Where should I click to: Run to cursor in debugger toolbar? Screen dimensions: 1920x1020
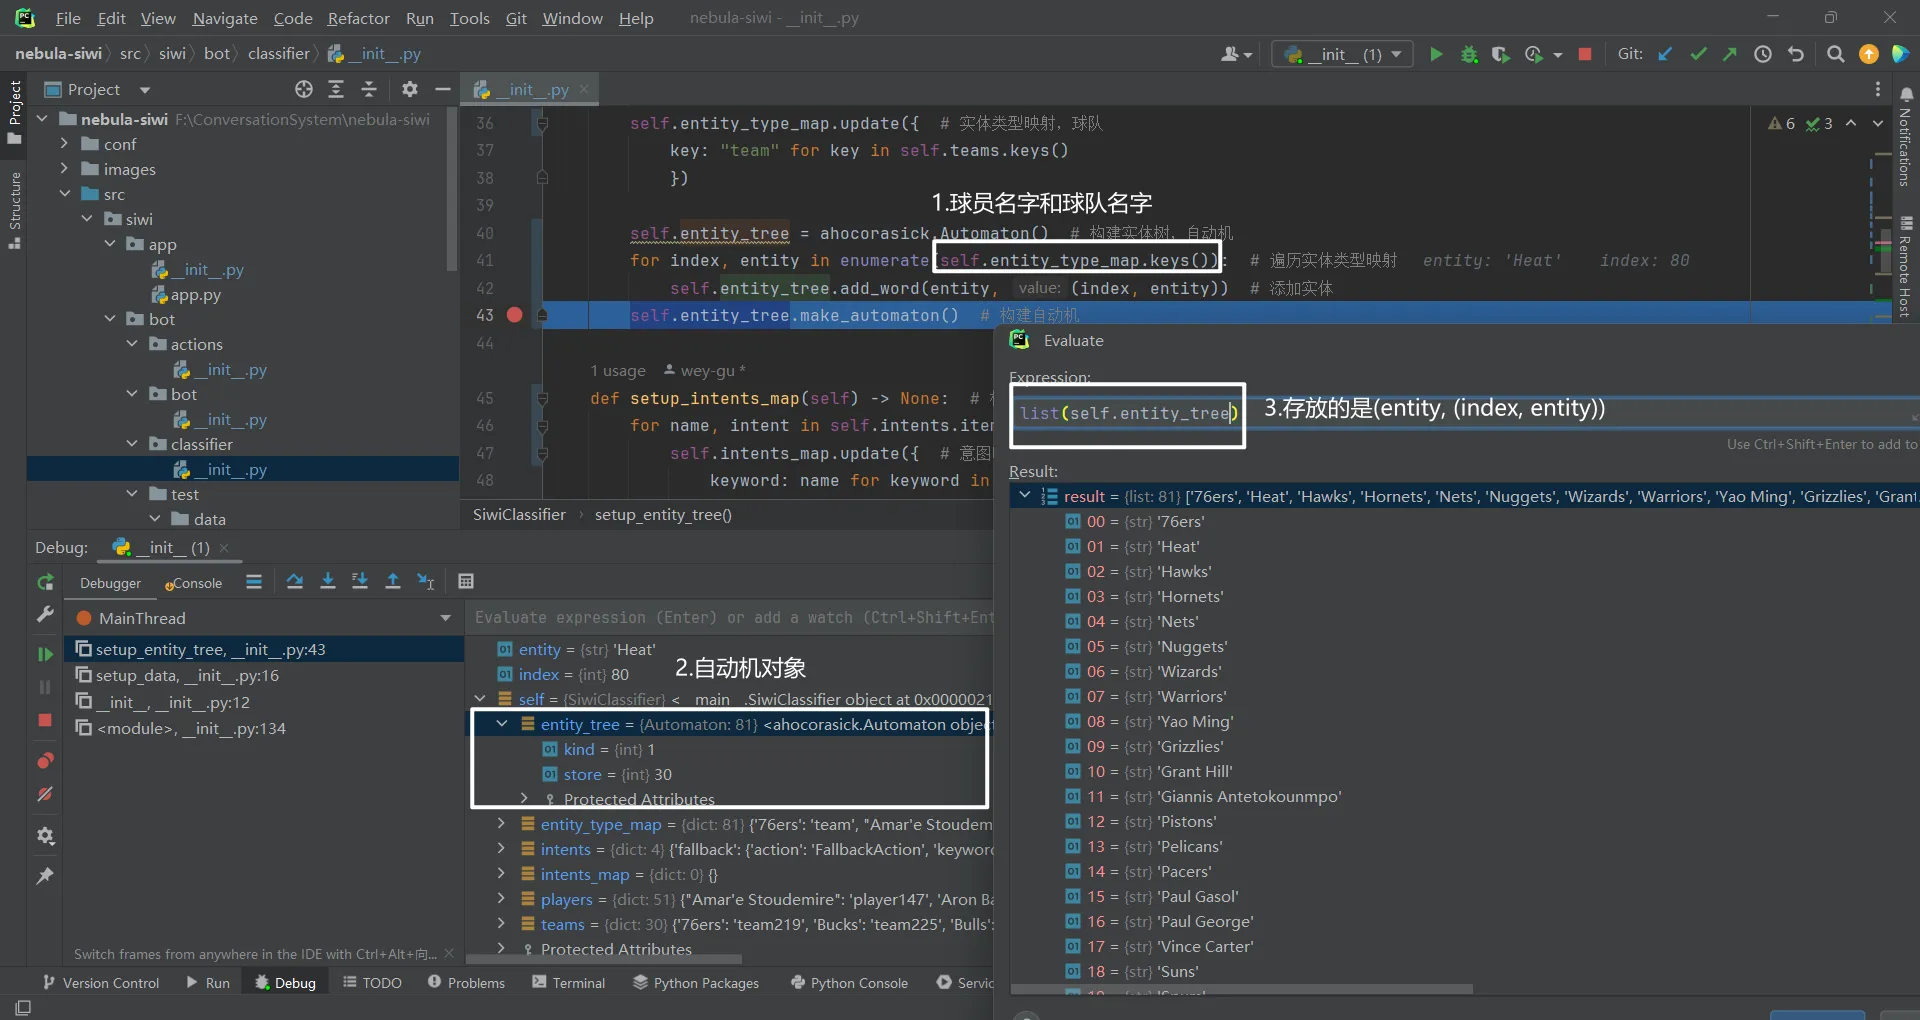[426, 581]
